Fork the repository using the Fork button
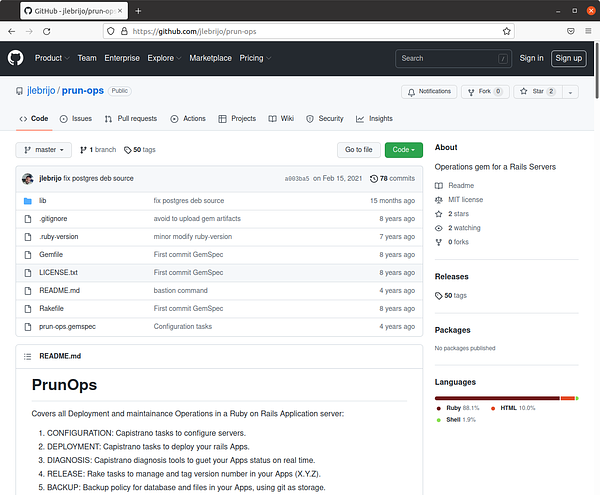 point(490,91)
